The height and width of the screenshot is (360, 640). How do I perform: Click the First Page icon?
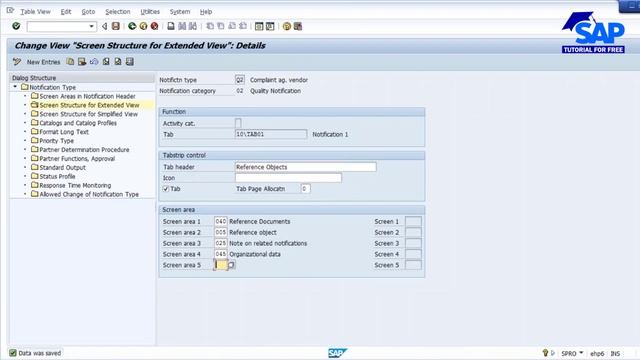210,26
